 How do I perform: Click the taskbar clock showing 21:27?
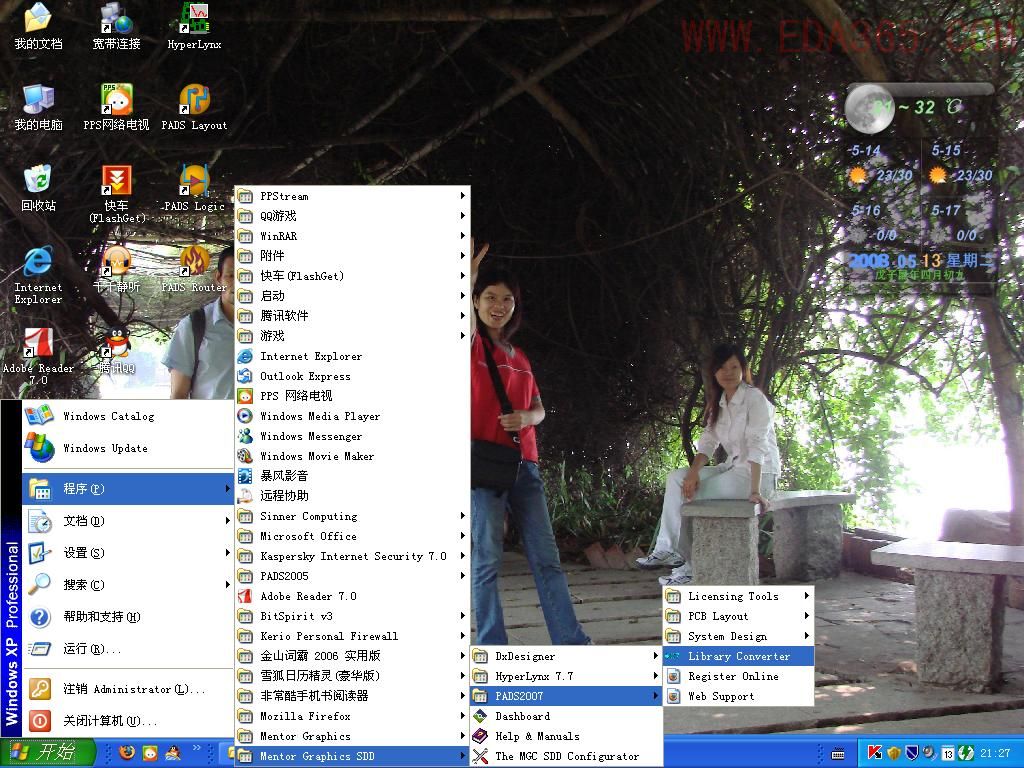[994, 753]
